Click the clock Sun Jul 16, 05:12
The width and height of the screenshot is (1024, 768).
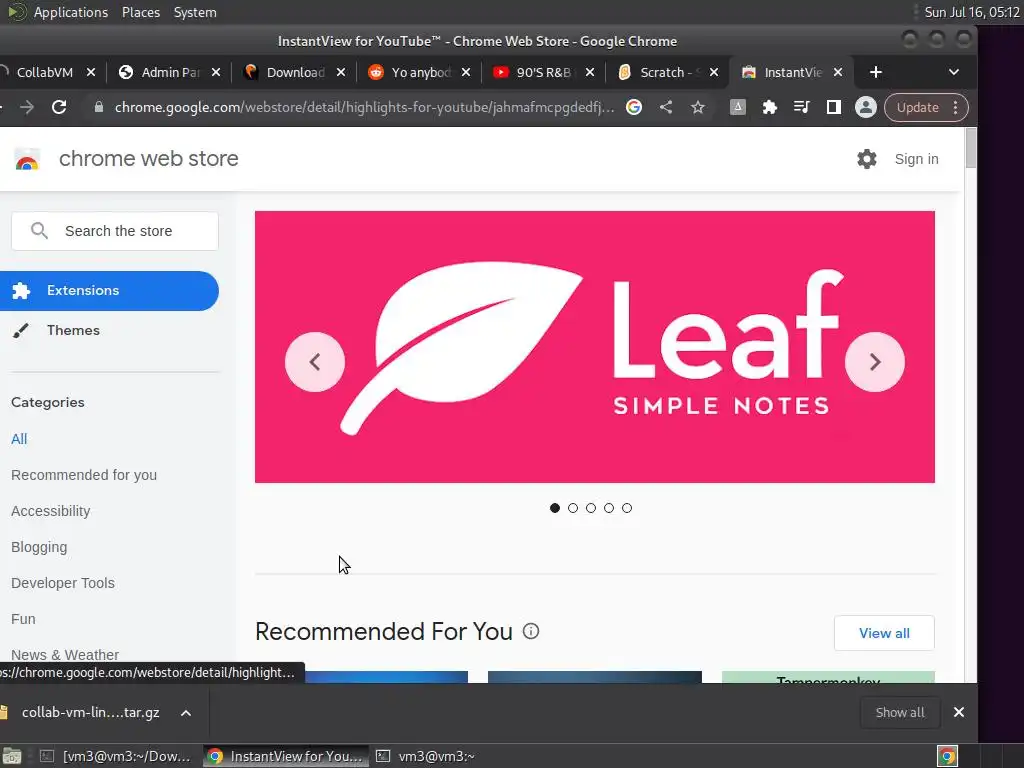coord(972,12)
